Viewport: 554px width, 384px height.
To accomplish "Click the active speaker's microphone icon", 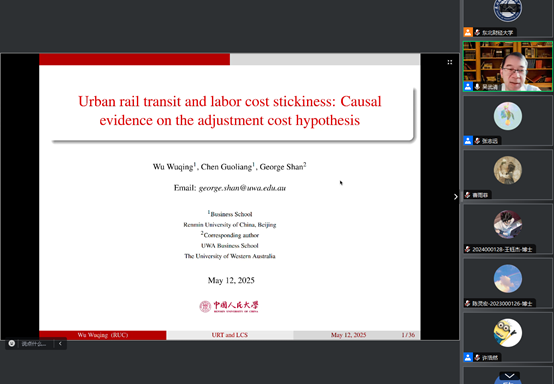I will click(477, 87).
